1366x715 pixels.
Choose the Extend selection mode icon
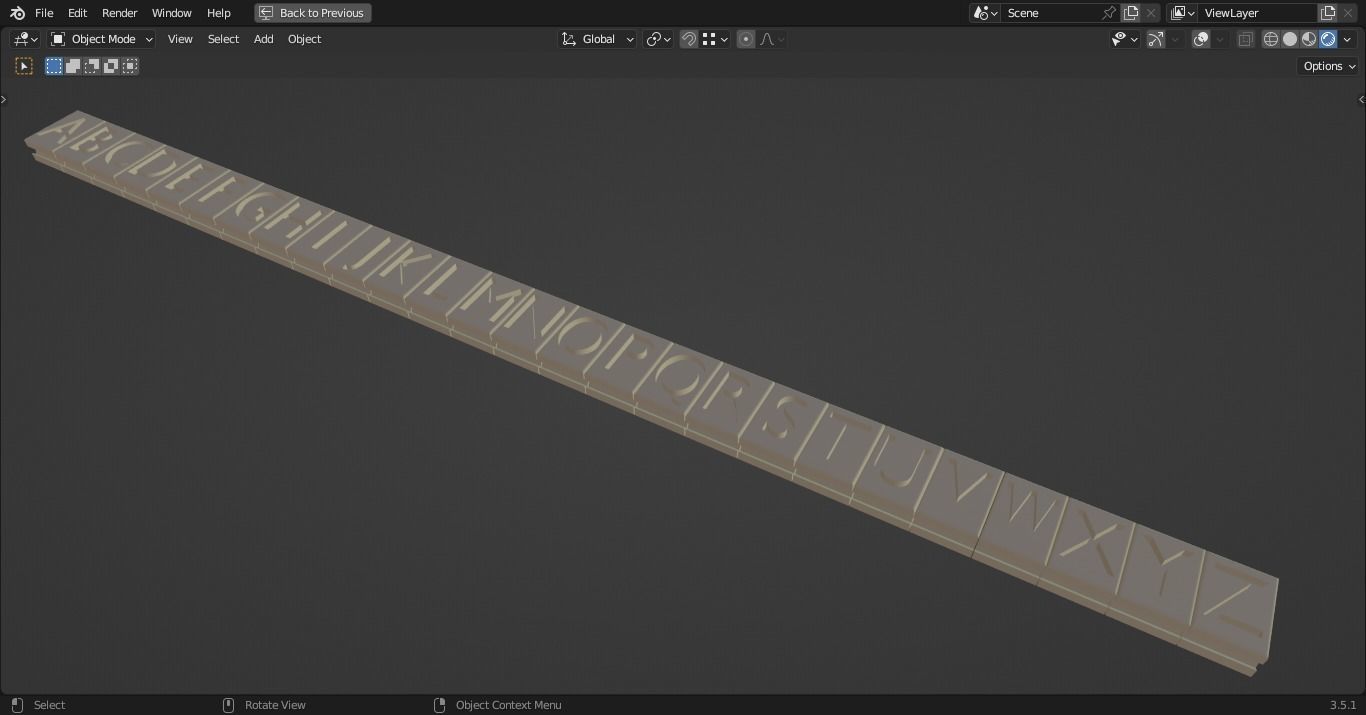[73, 66]
